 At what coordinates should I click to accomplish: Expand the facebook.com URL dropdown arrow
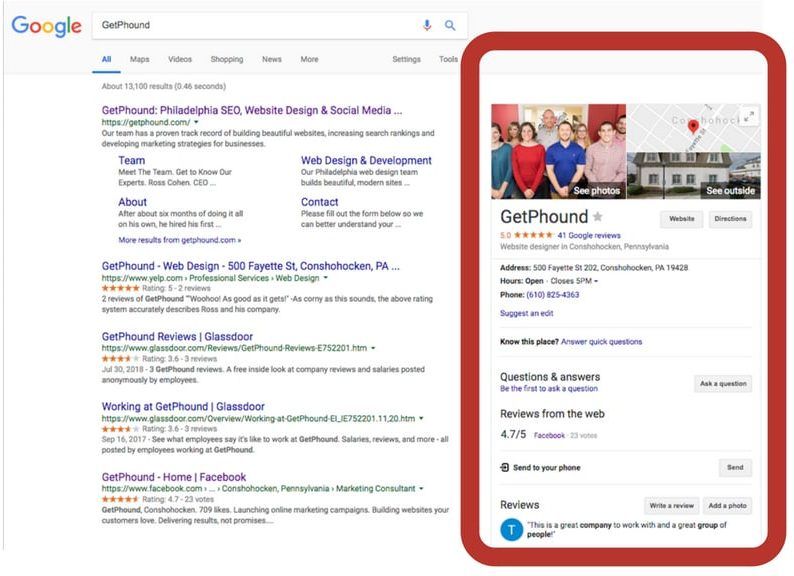[421, 488]
